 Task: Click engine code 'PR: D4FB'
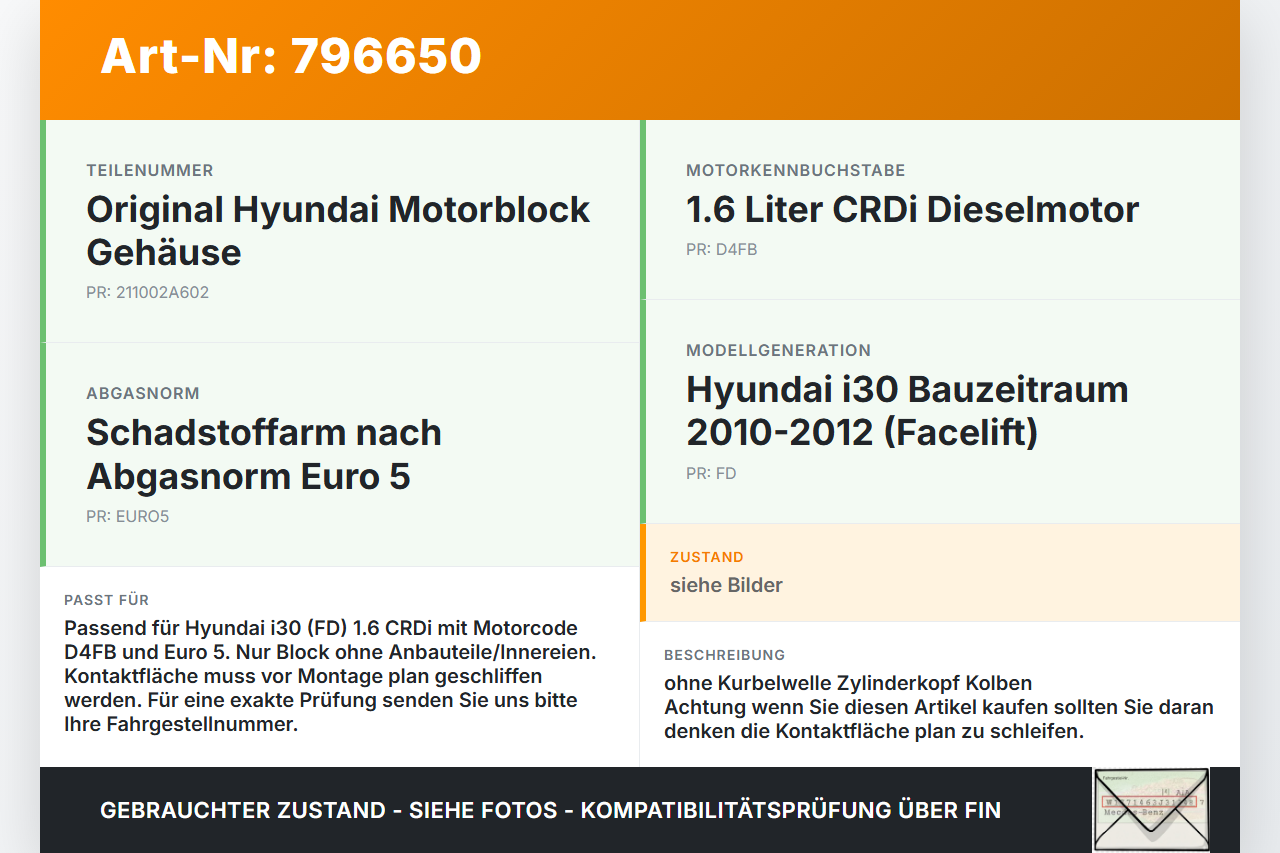tap(722, 250)
